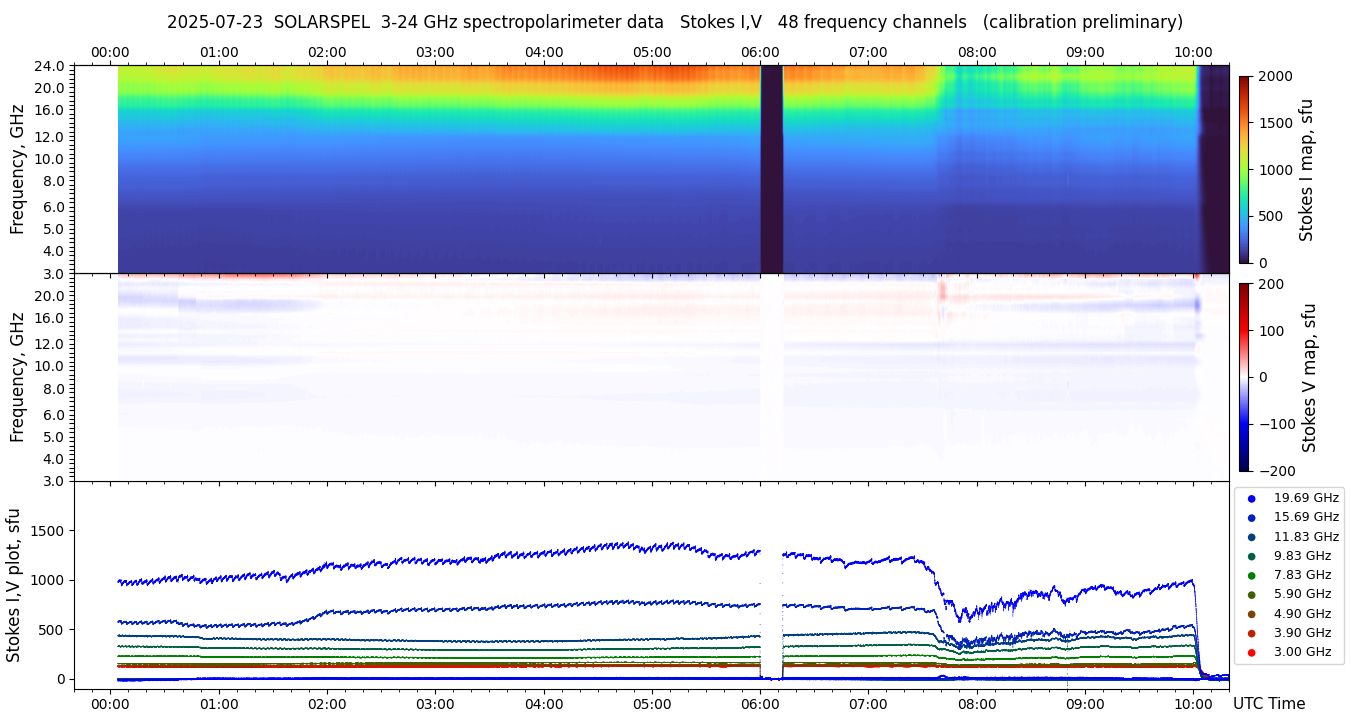1350x725 pixels.
Task: Click the dark data gap in Stokes I map
Action: pos(771,169)
